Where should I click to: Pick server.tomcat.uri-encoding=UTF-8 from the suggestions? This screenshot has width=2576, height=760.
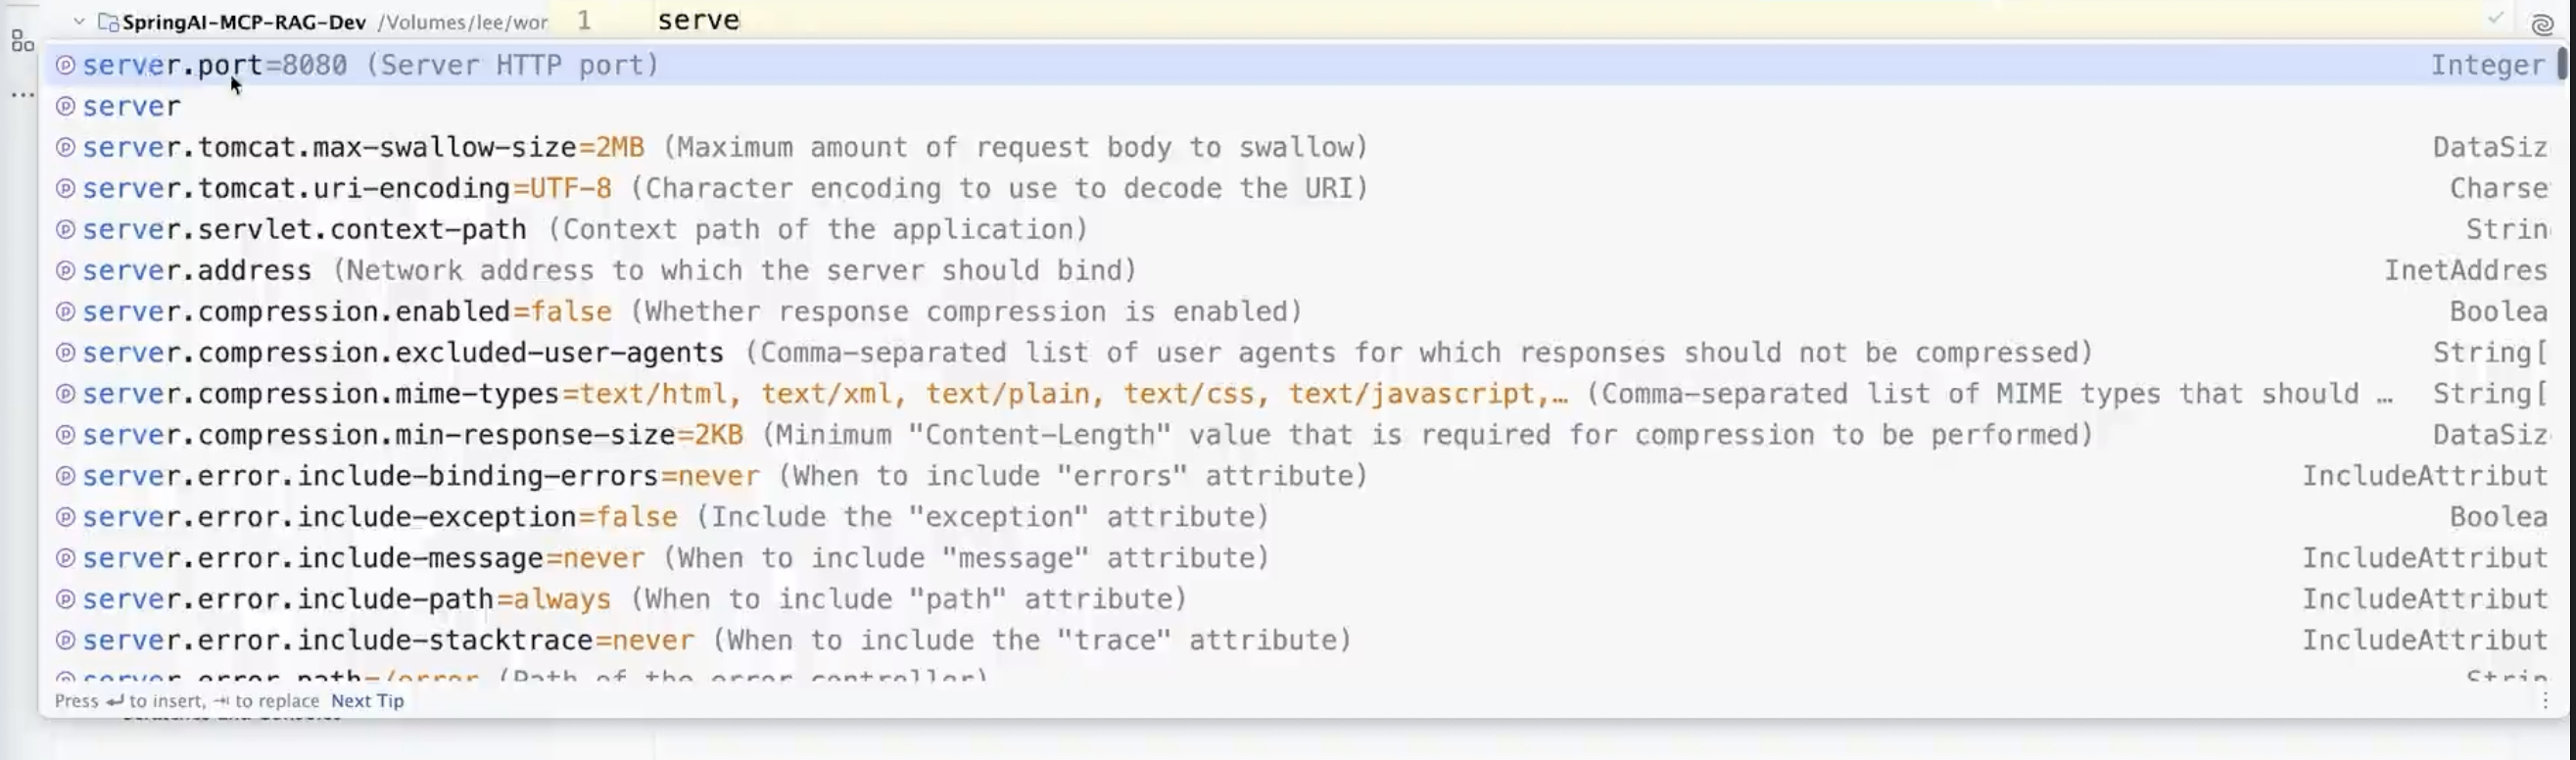pos(346,188)
